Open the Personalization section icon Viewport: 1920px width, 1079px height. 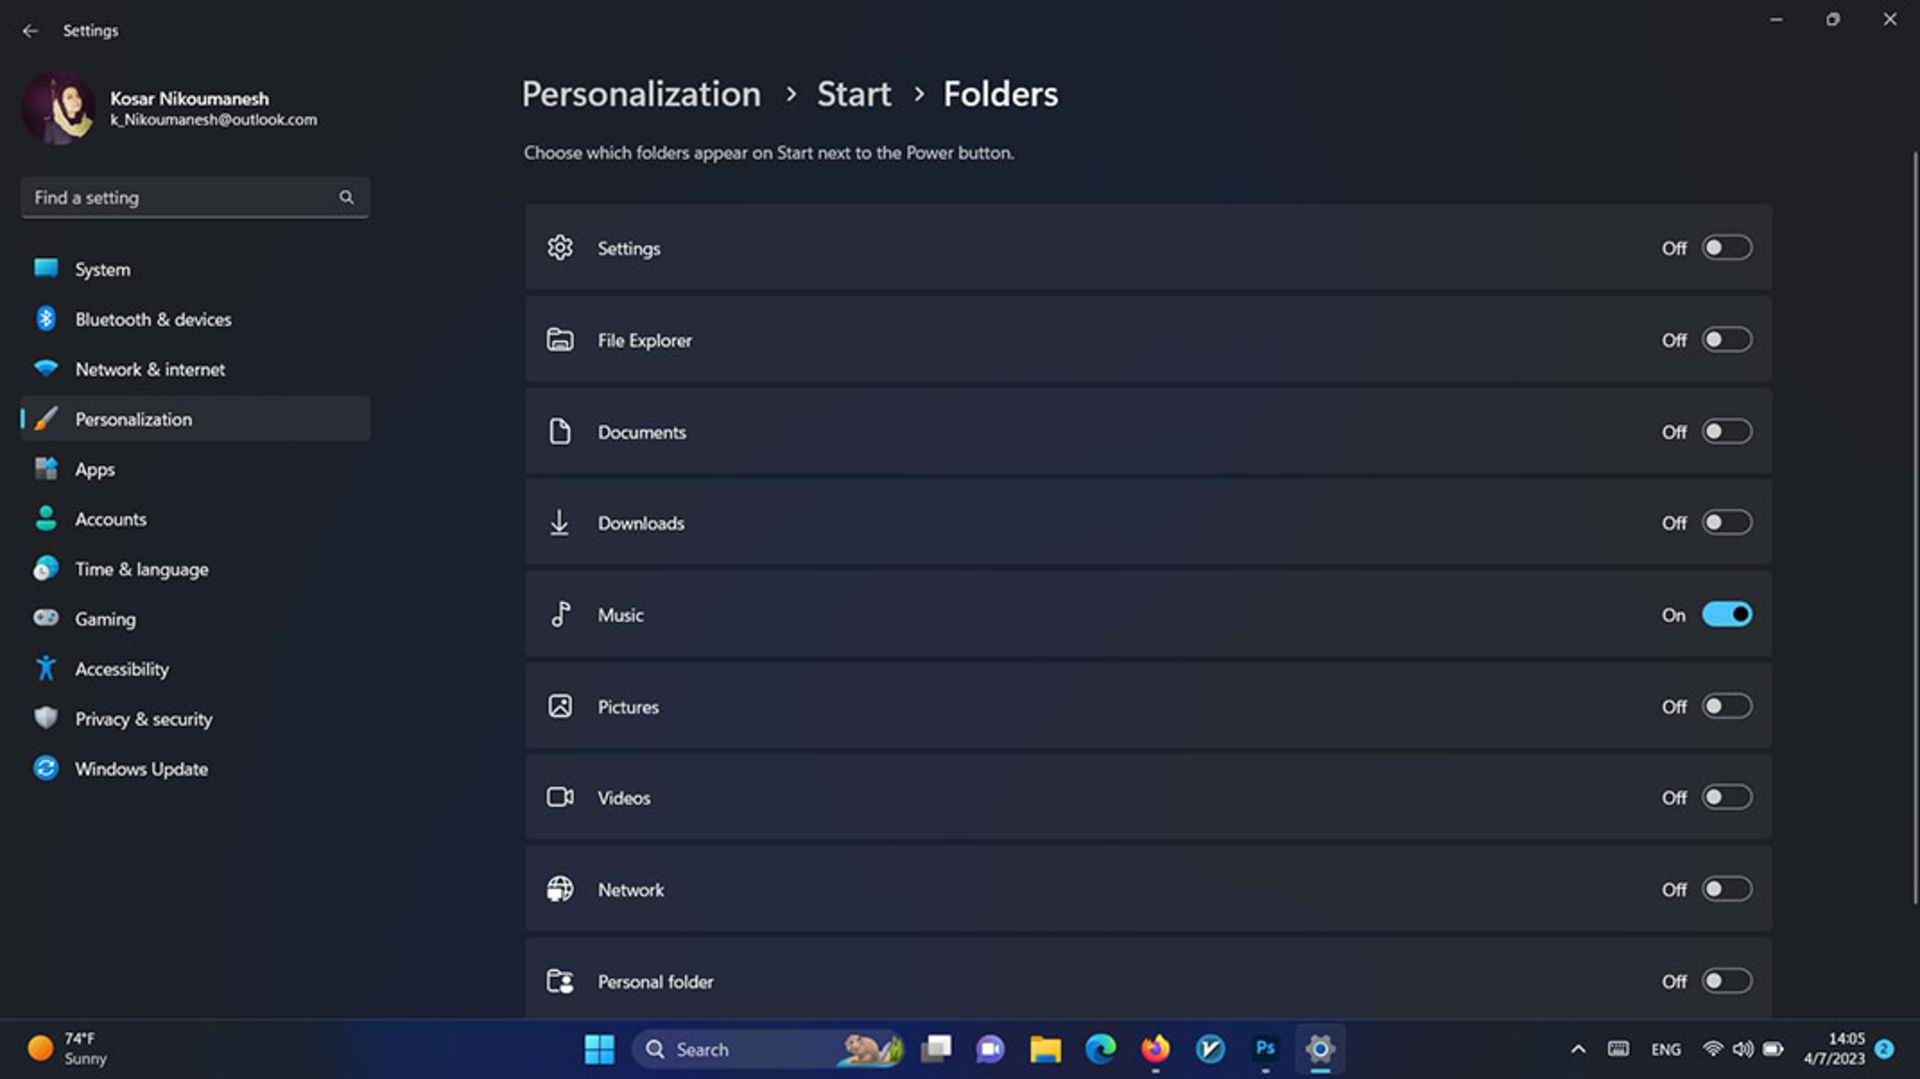(46, 419)
